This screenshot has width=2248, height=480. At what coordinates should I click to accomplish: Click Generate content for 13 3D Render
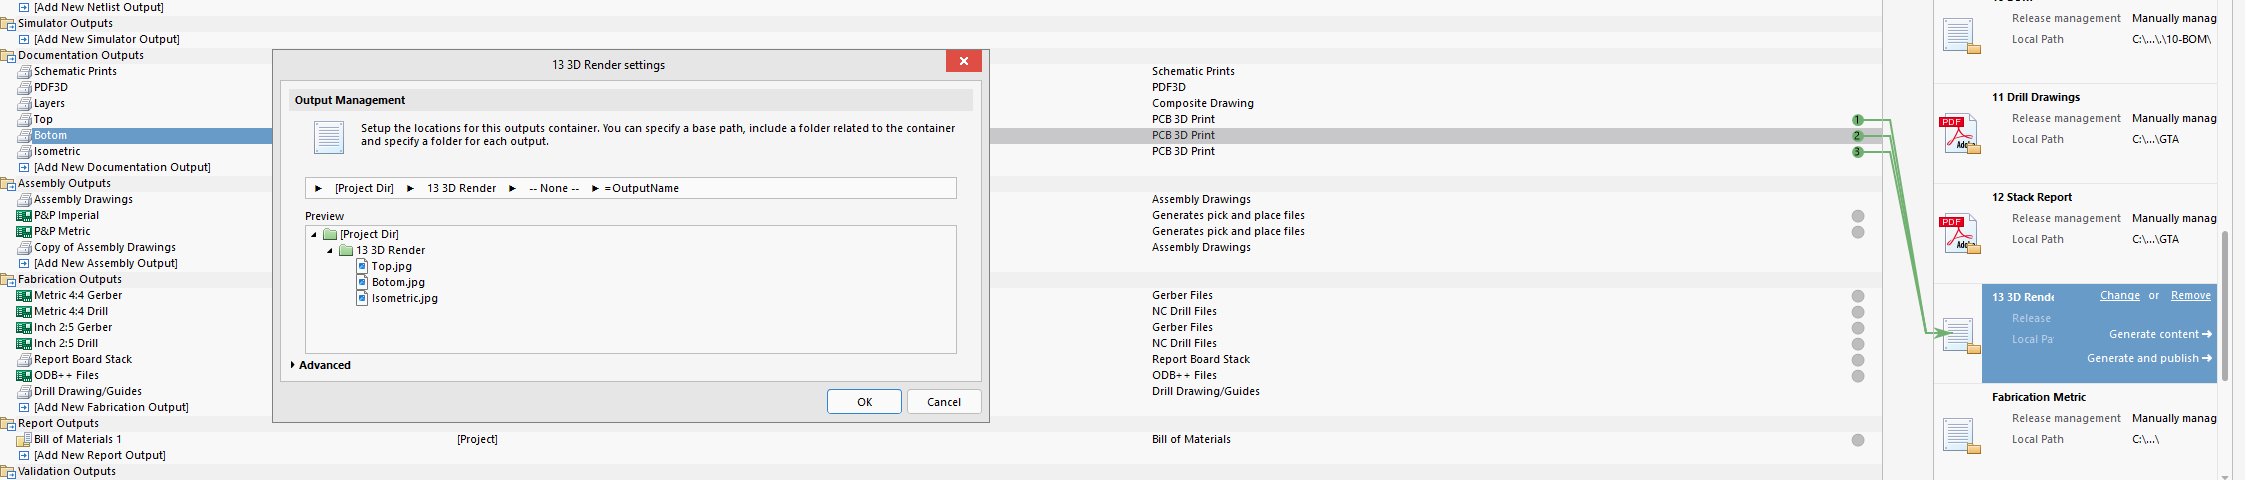pos(2160,335)
